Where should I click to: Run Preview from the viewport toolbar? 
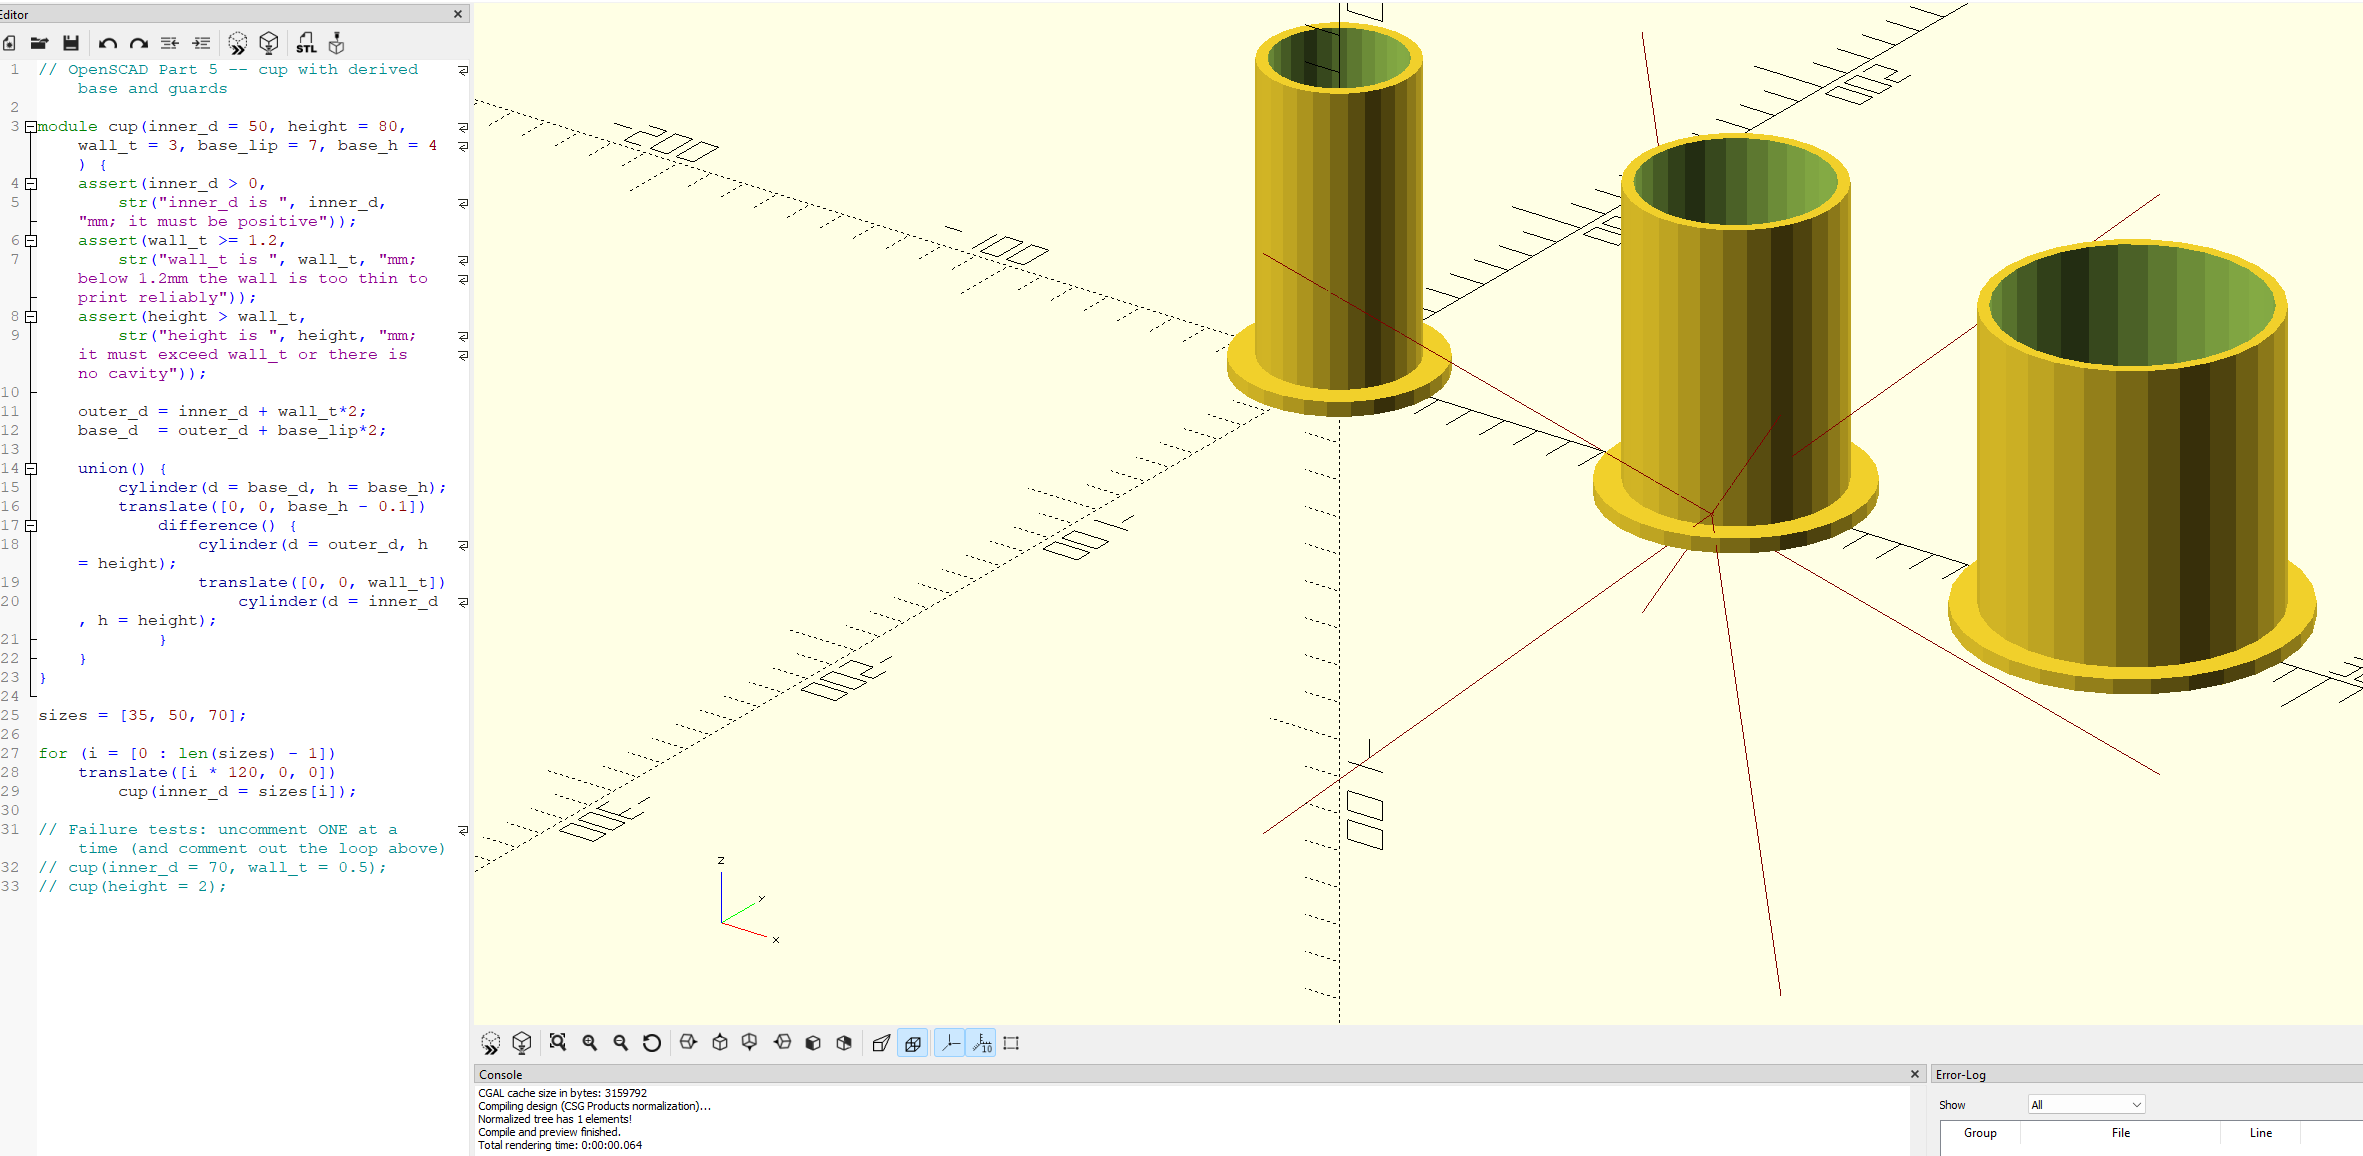491,1043
